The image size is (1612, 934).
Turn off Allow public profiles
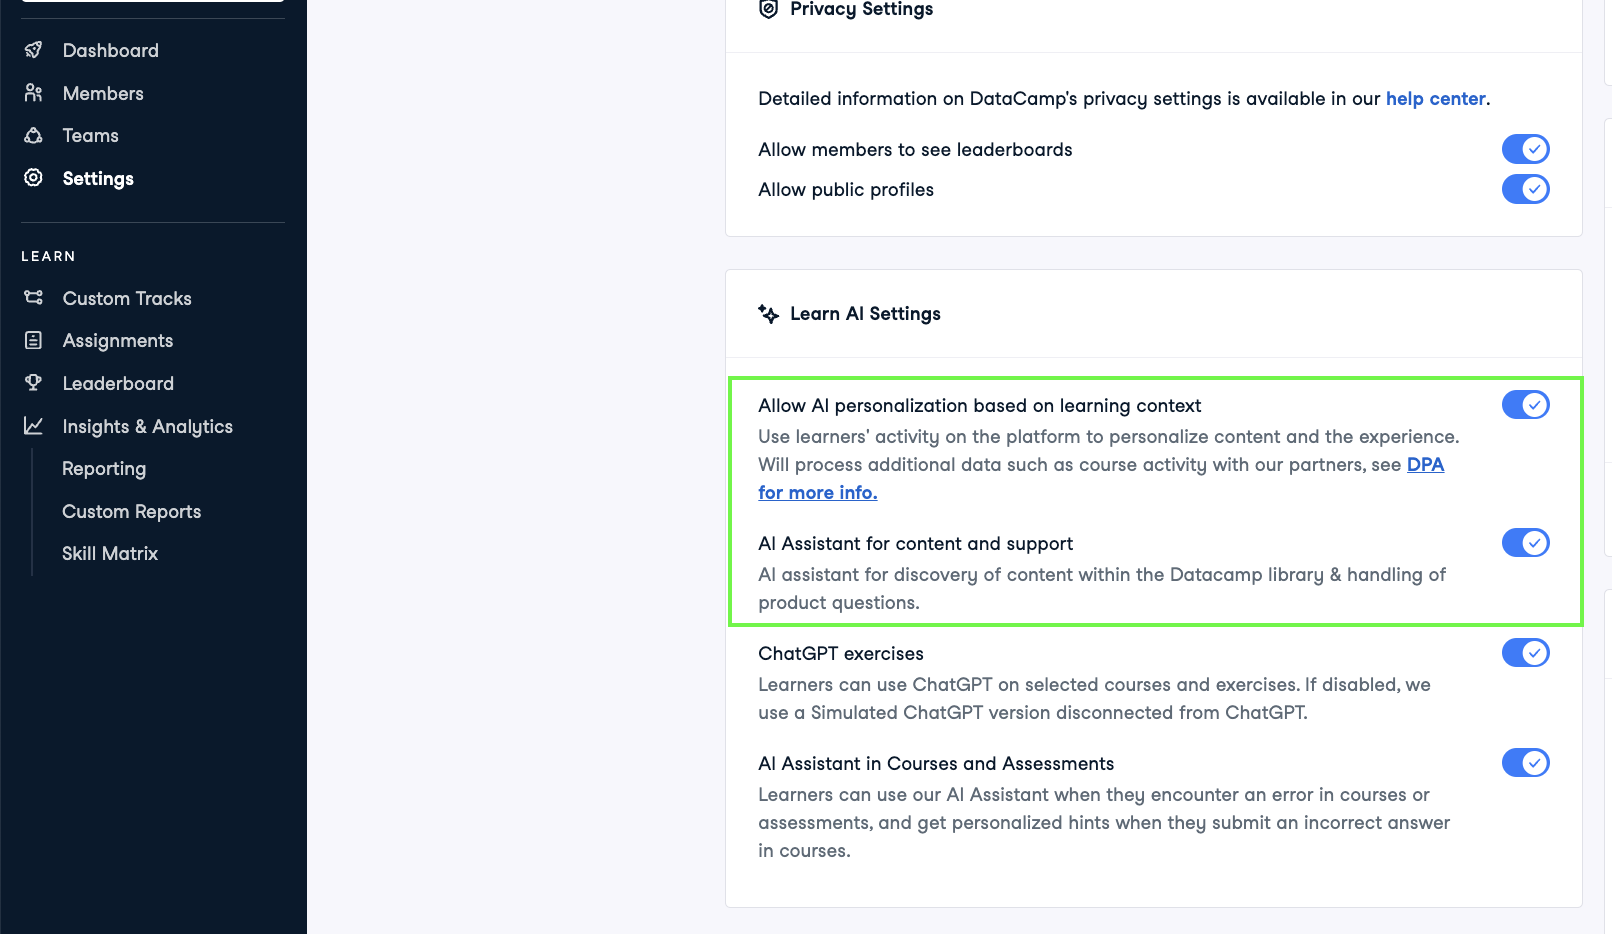coord(1525,189)
